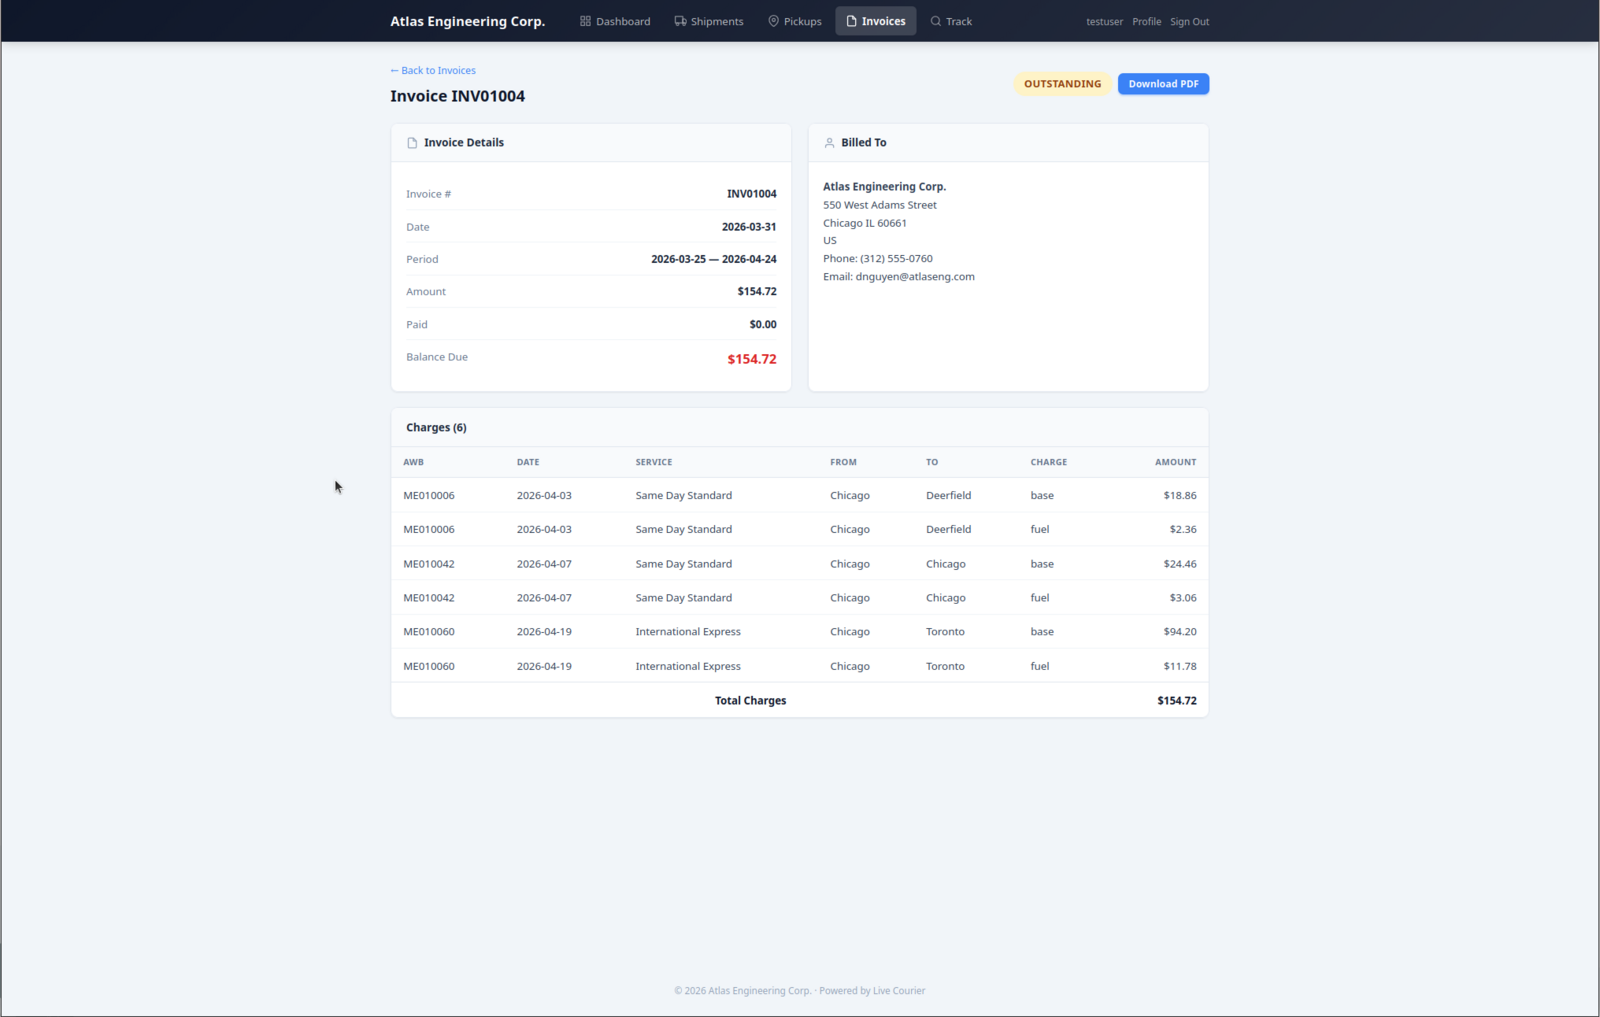Click the Invoice Details document icon

pos(412,143)
